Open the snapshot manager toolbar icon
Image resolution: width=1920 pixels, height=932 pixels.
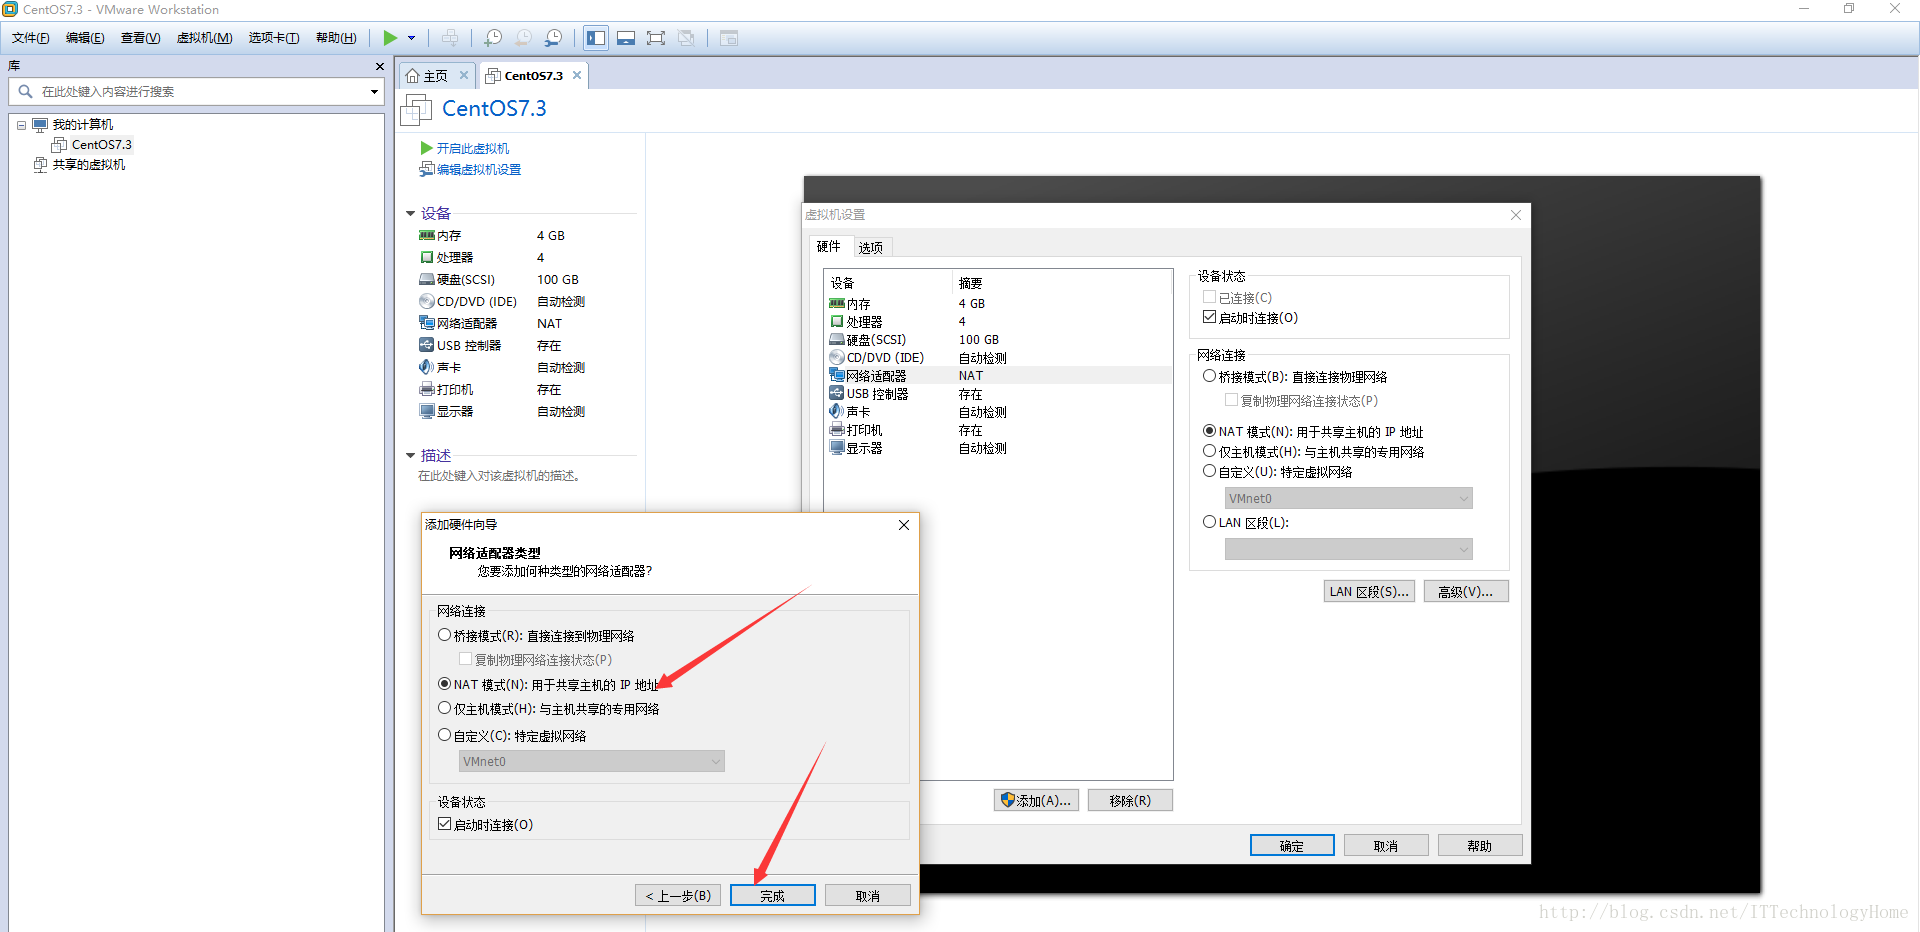point(553,38)
